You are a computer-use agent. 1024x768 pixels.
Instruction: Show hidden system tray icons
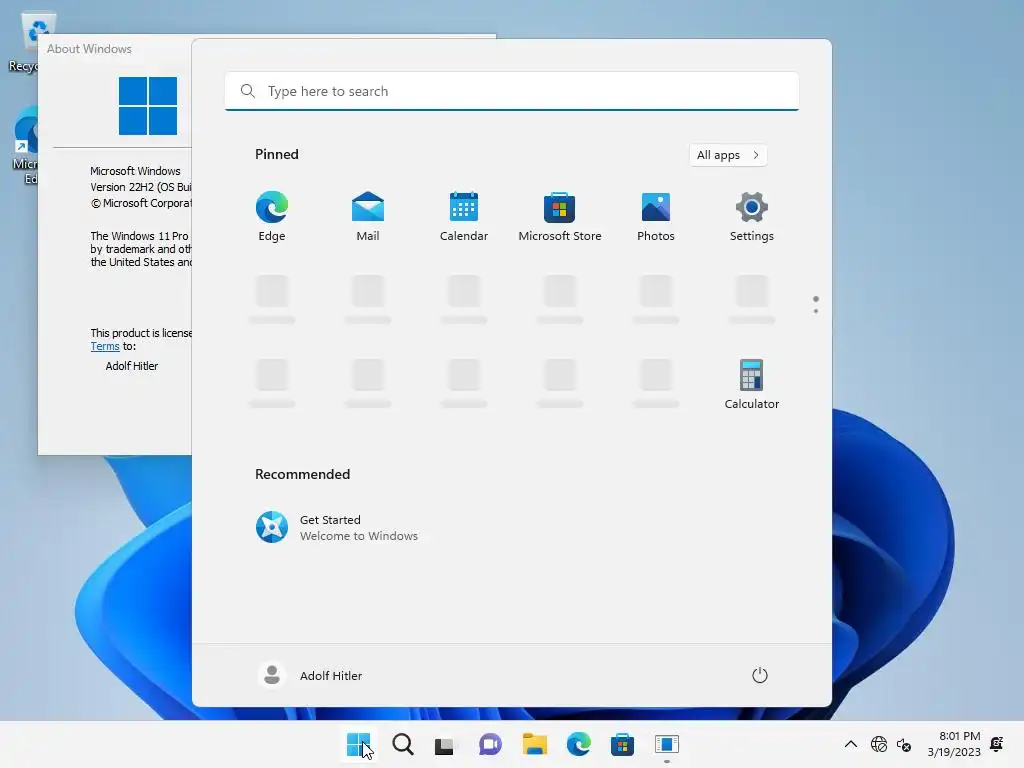[x=851, y=744]
